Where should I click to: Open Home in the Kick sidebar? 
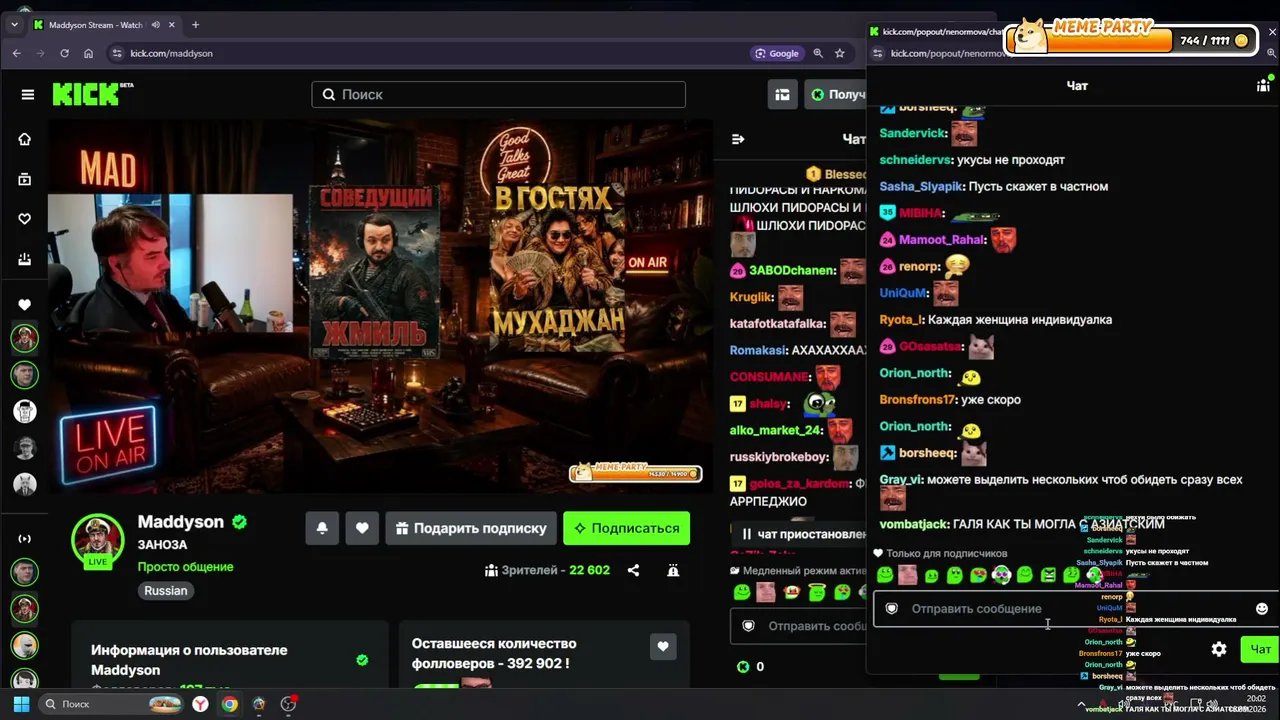pos(25,139)
